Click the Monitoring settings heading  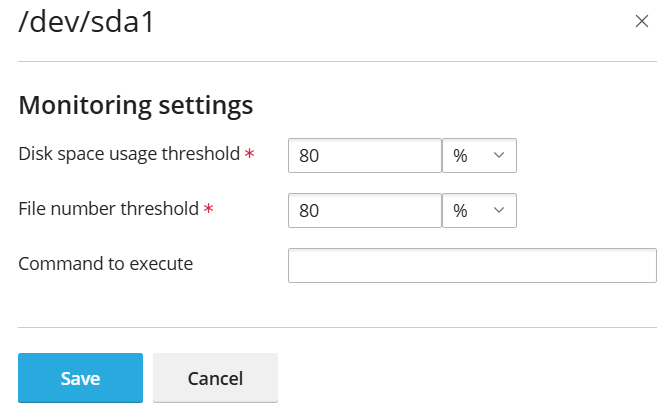pyautogui.click(x=136, y=105)
